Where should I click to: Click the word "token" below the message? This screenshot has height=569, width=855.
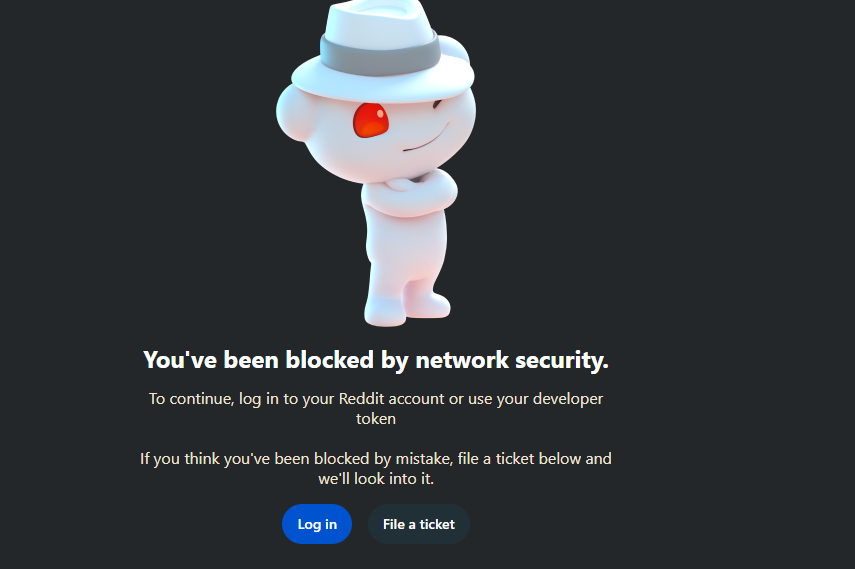[x=376, y=419]
